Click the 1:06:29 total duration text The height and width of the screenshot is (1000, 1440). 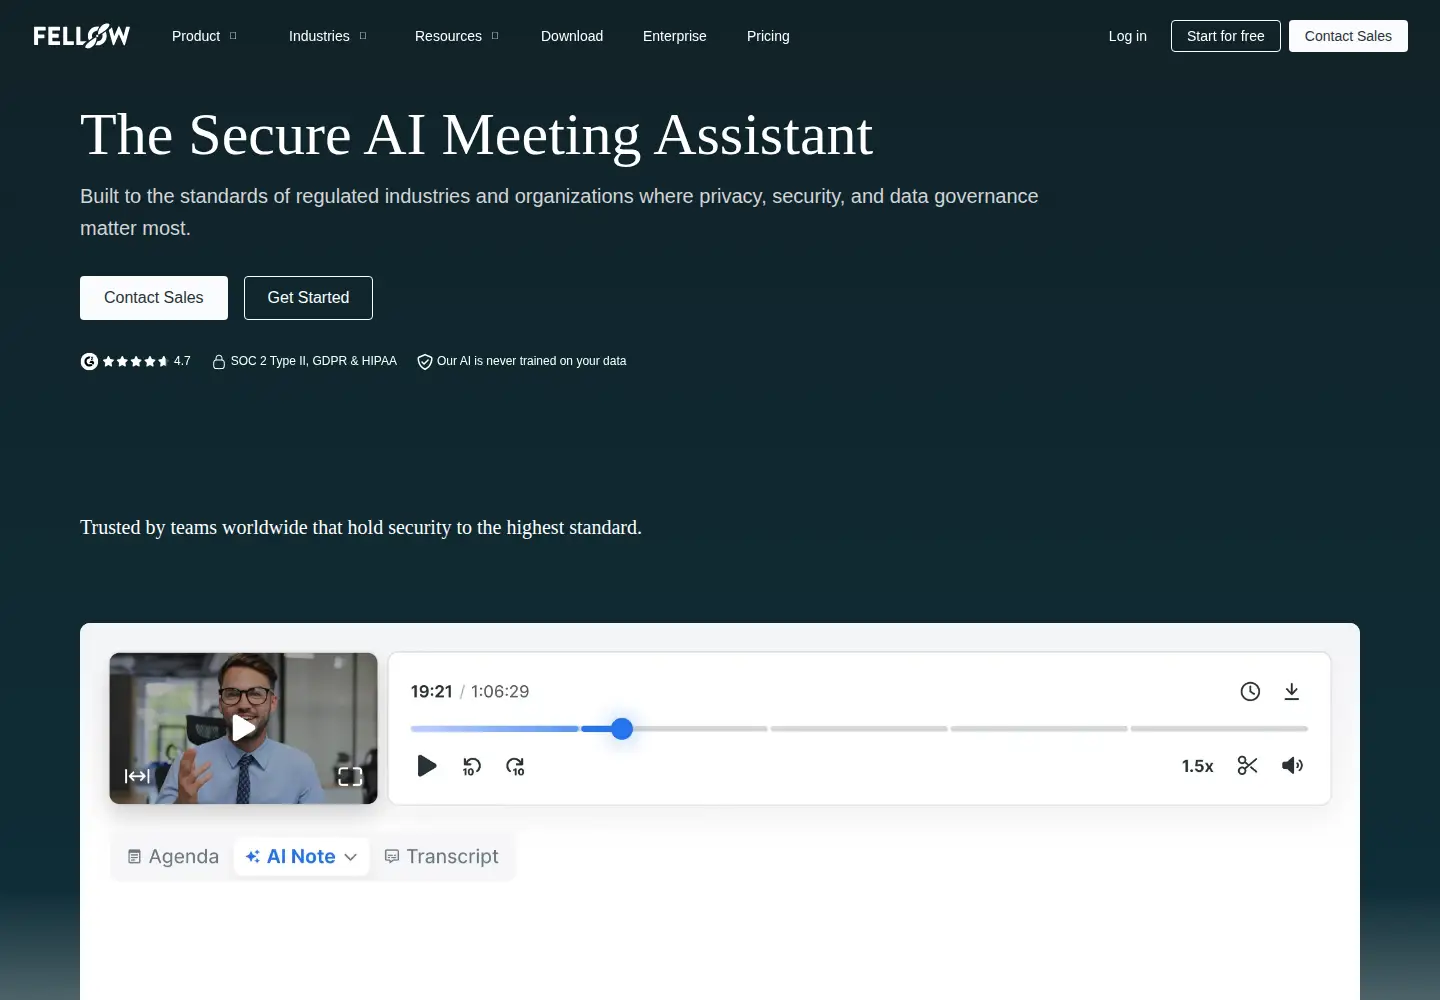coord(500,692)
